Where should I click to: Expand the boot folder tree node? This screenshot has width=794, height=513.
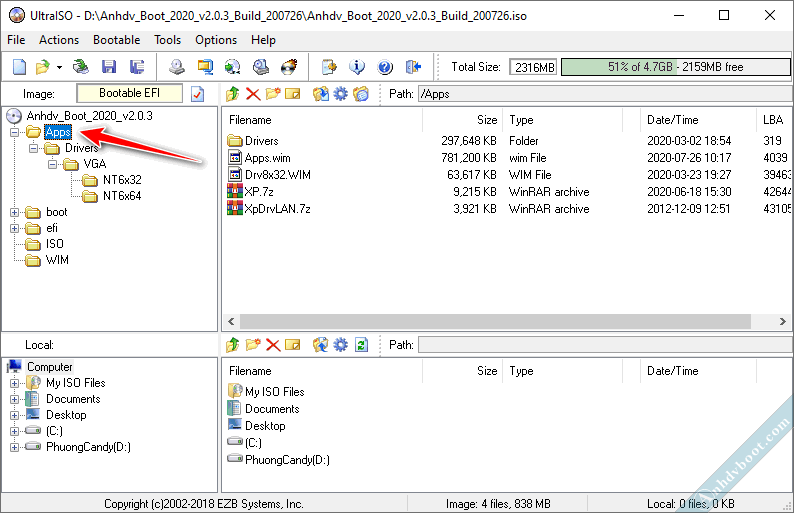pos(14,213)
